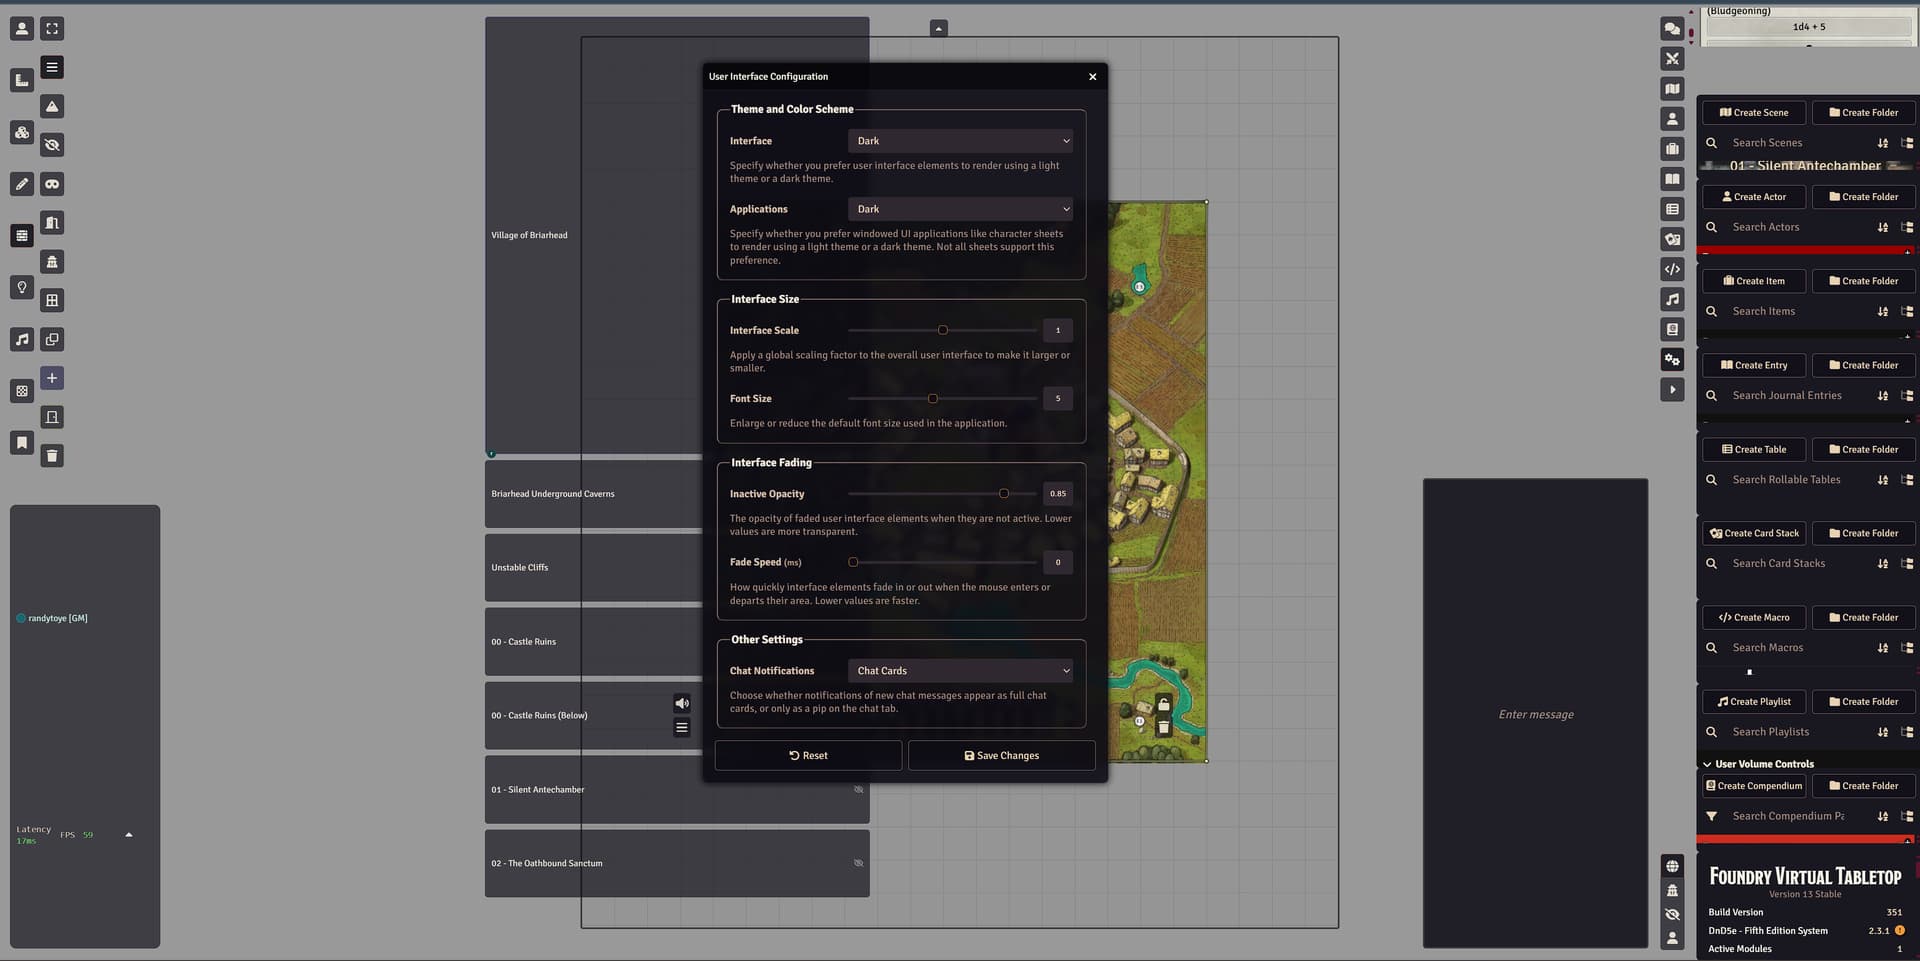Collapse the User Volume Controls section
Image resolution: width=1920 pixels, height=961 pixels.
coord(1707,764)
